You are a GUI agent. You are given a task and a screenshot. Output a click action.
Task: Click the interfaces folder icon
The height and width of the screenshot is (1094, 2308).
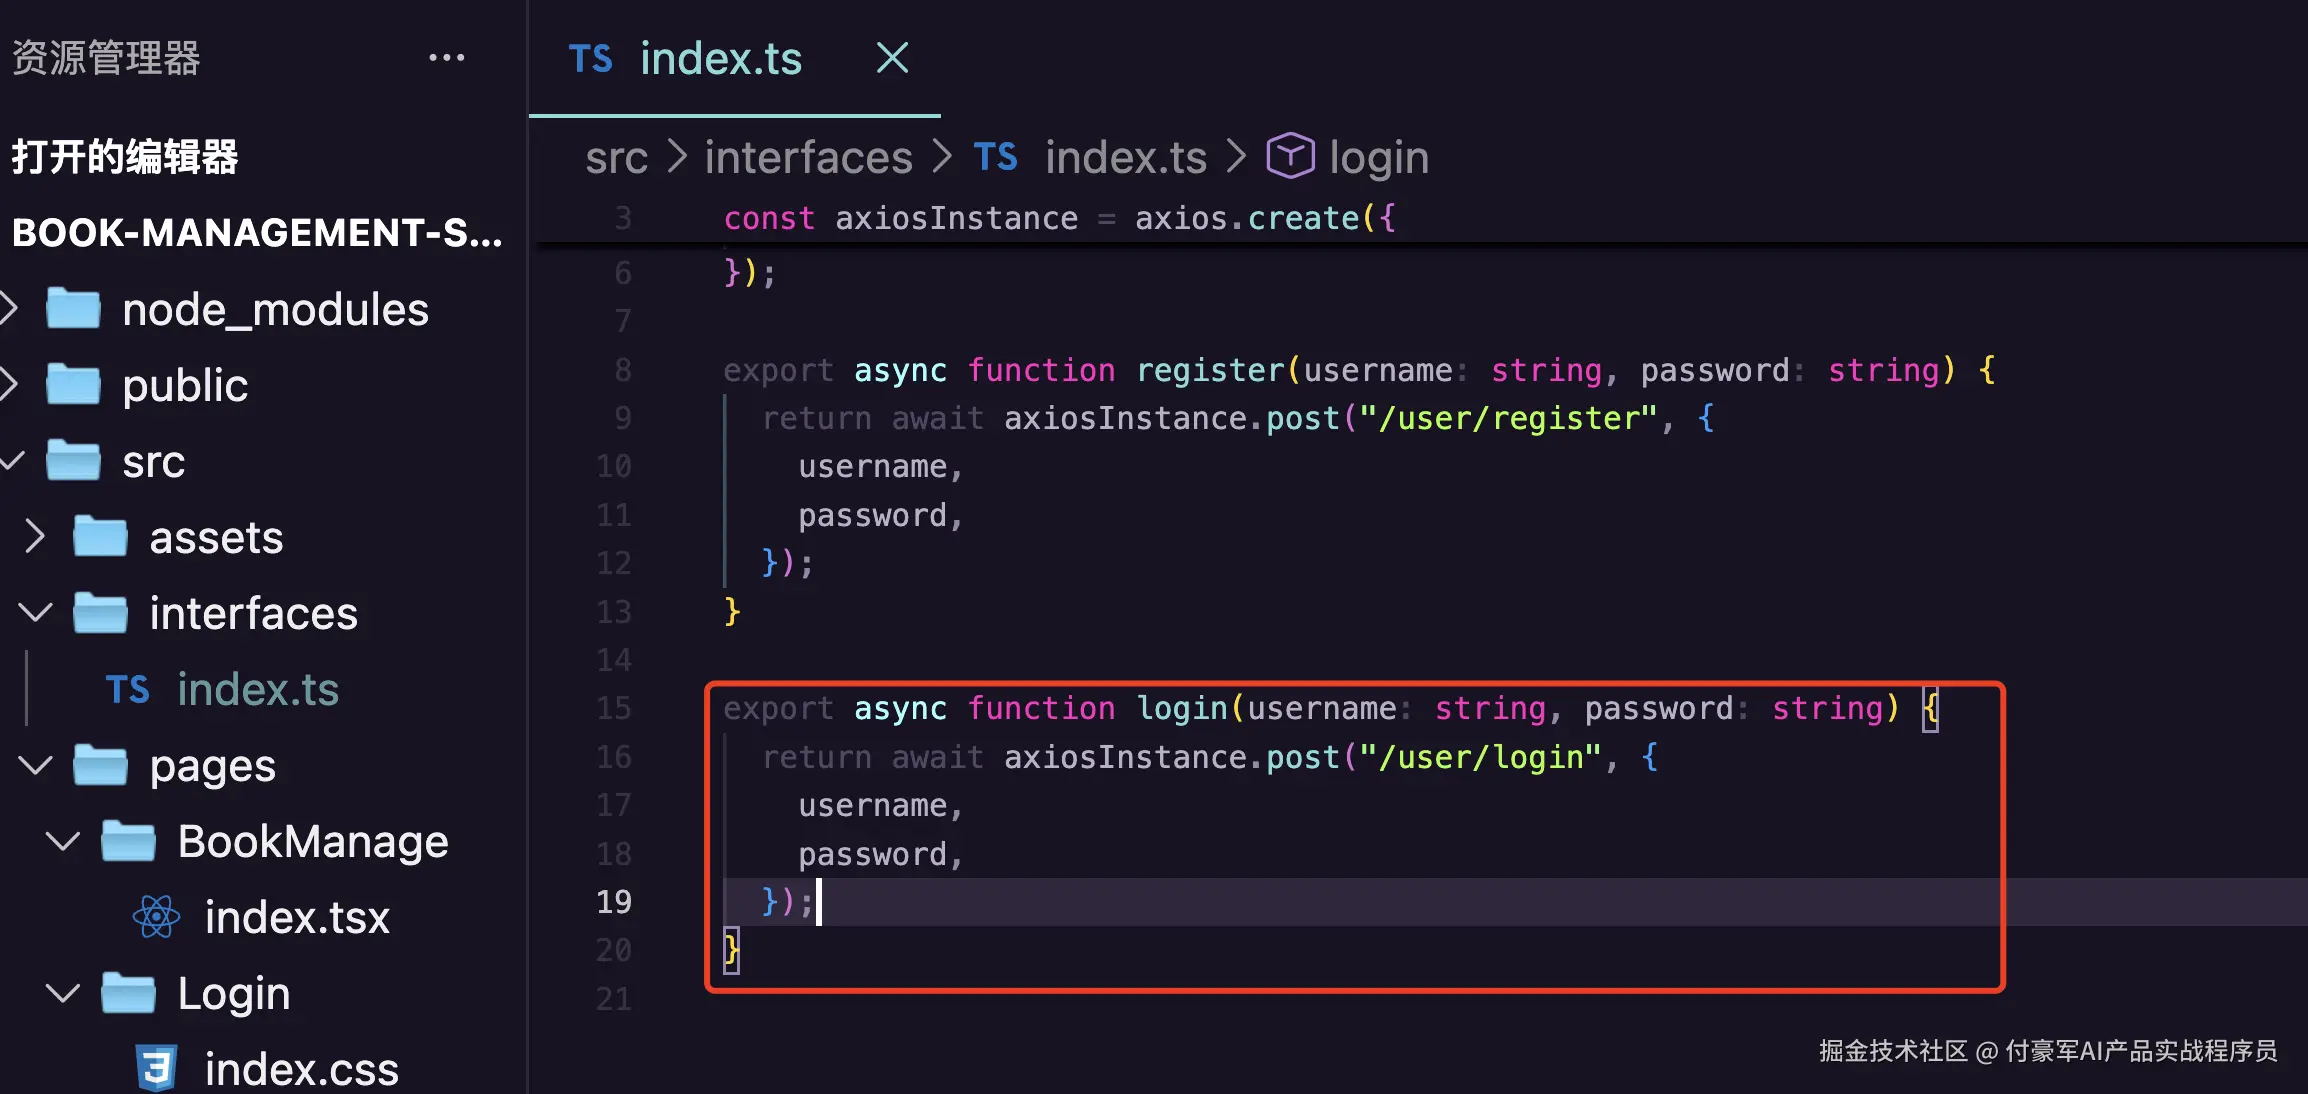coord(101,612)
